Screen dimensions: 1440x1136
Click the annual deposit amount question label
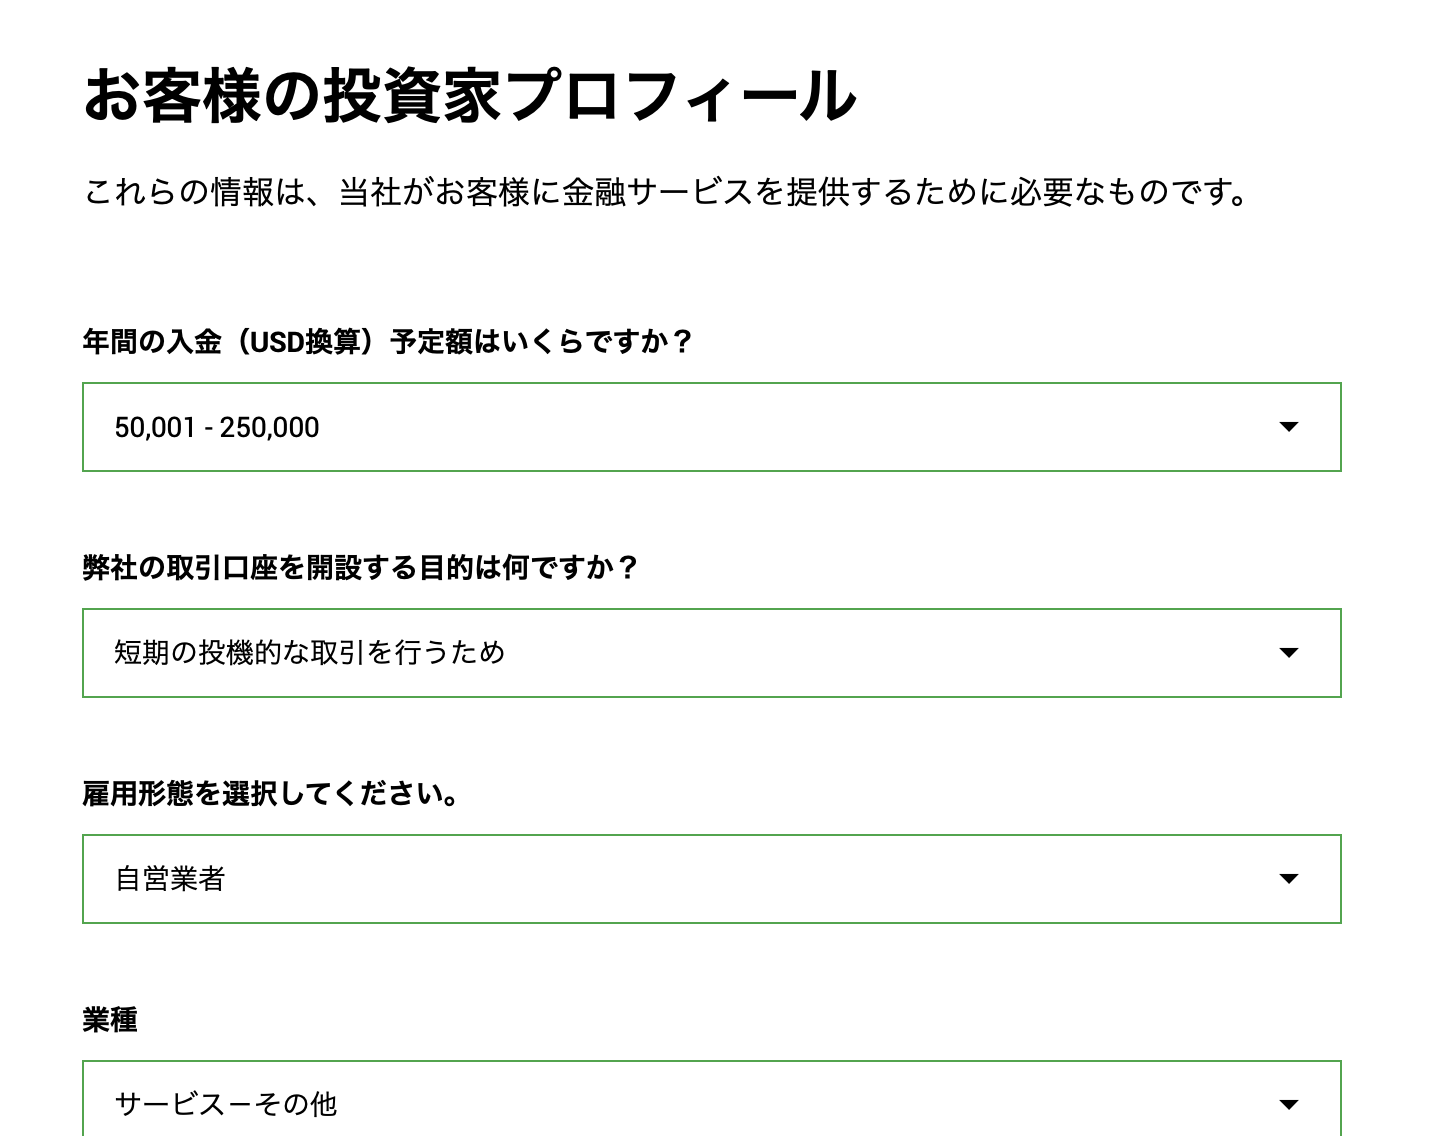[x=387, y=342]
